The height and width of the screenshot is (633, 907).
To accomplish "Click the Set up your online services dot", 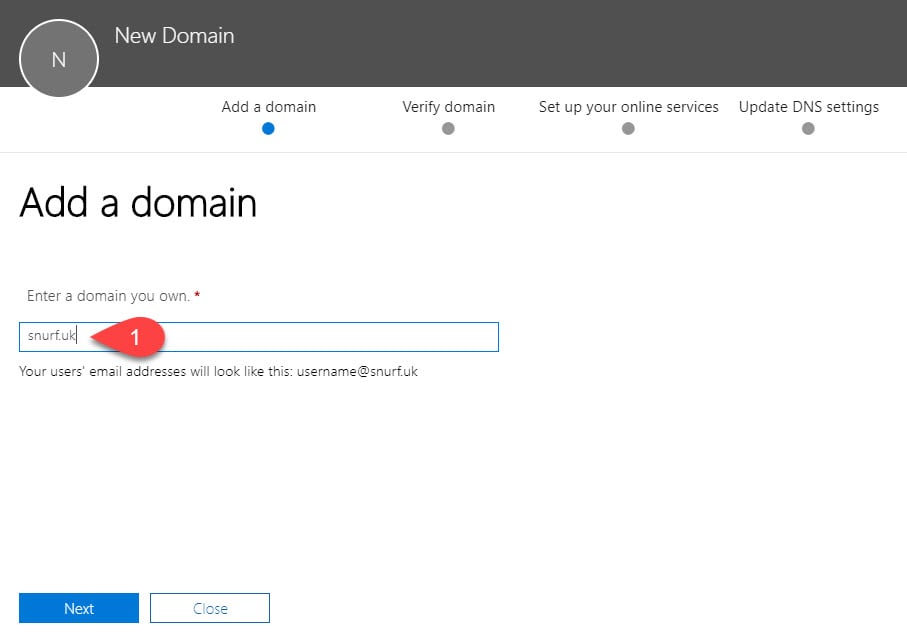I will coord(628,128).
